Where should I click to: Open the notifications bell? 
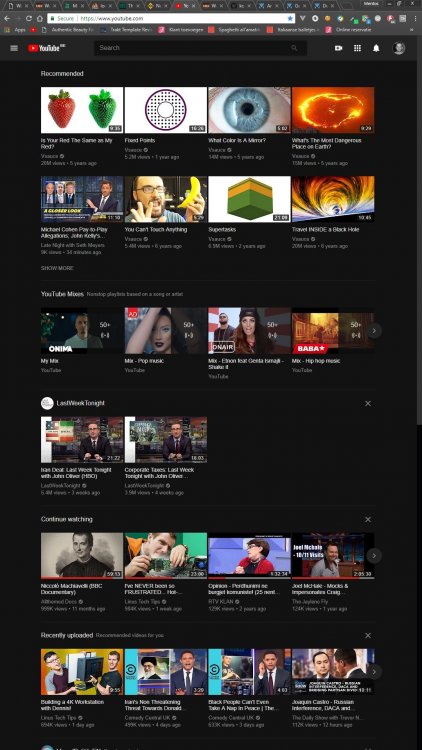click(x=377, y=48)
